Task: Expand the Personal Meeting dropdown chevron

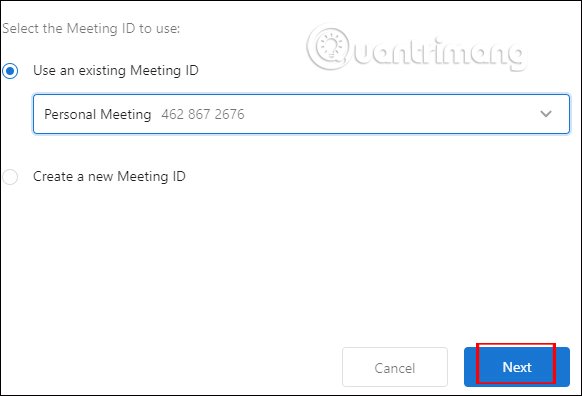Action: click(x=546, y=114)
